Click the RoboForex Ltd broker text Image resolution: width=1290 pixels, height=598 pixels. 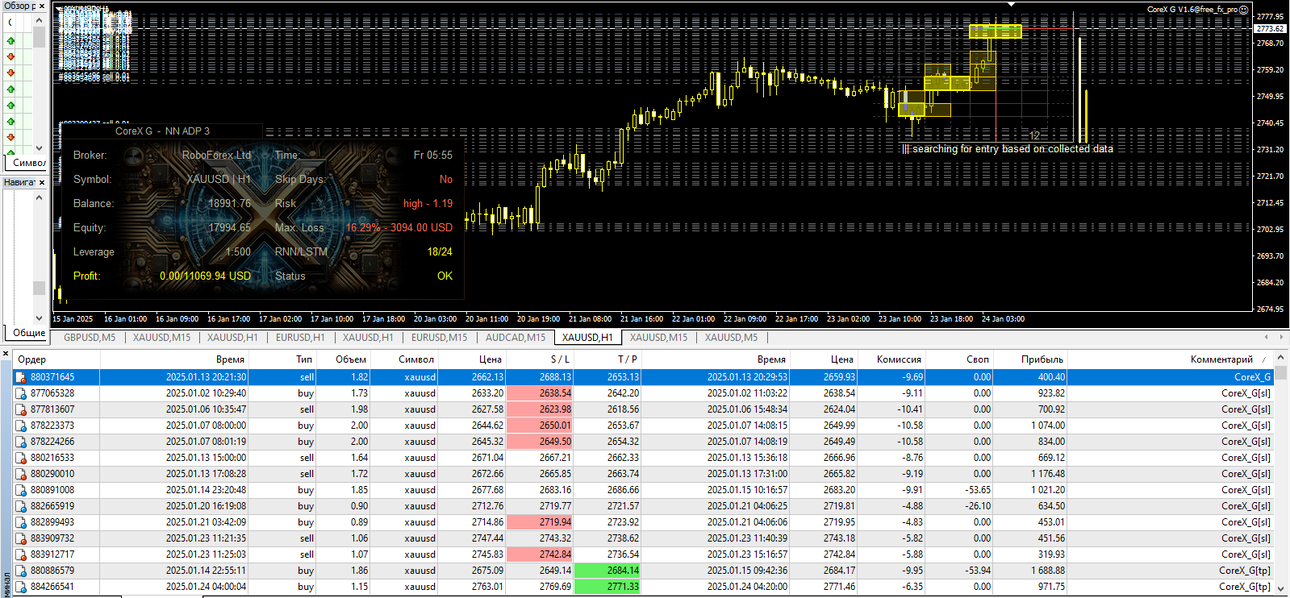pyautogui.click(x=217, y=155)
